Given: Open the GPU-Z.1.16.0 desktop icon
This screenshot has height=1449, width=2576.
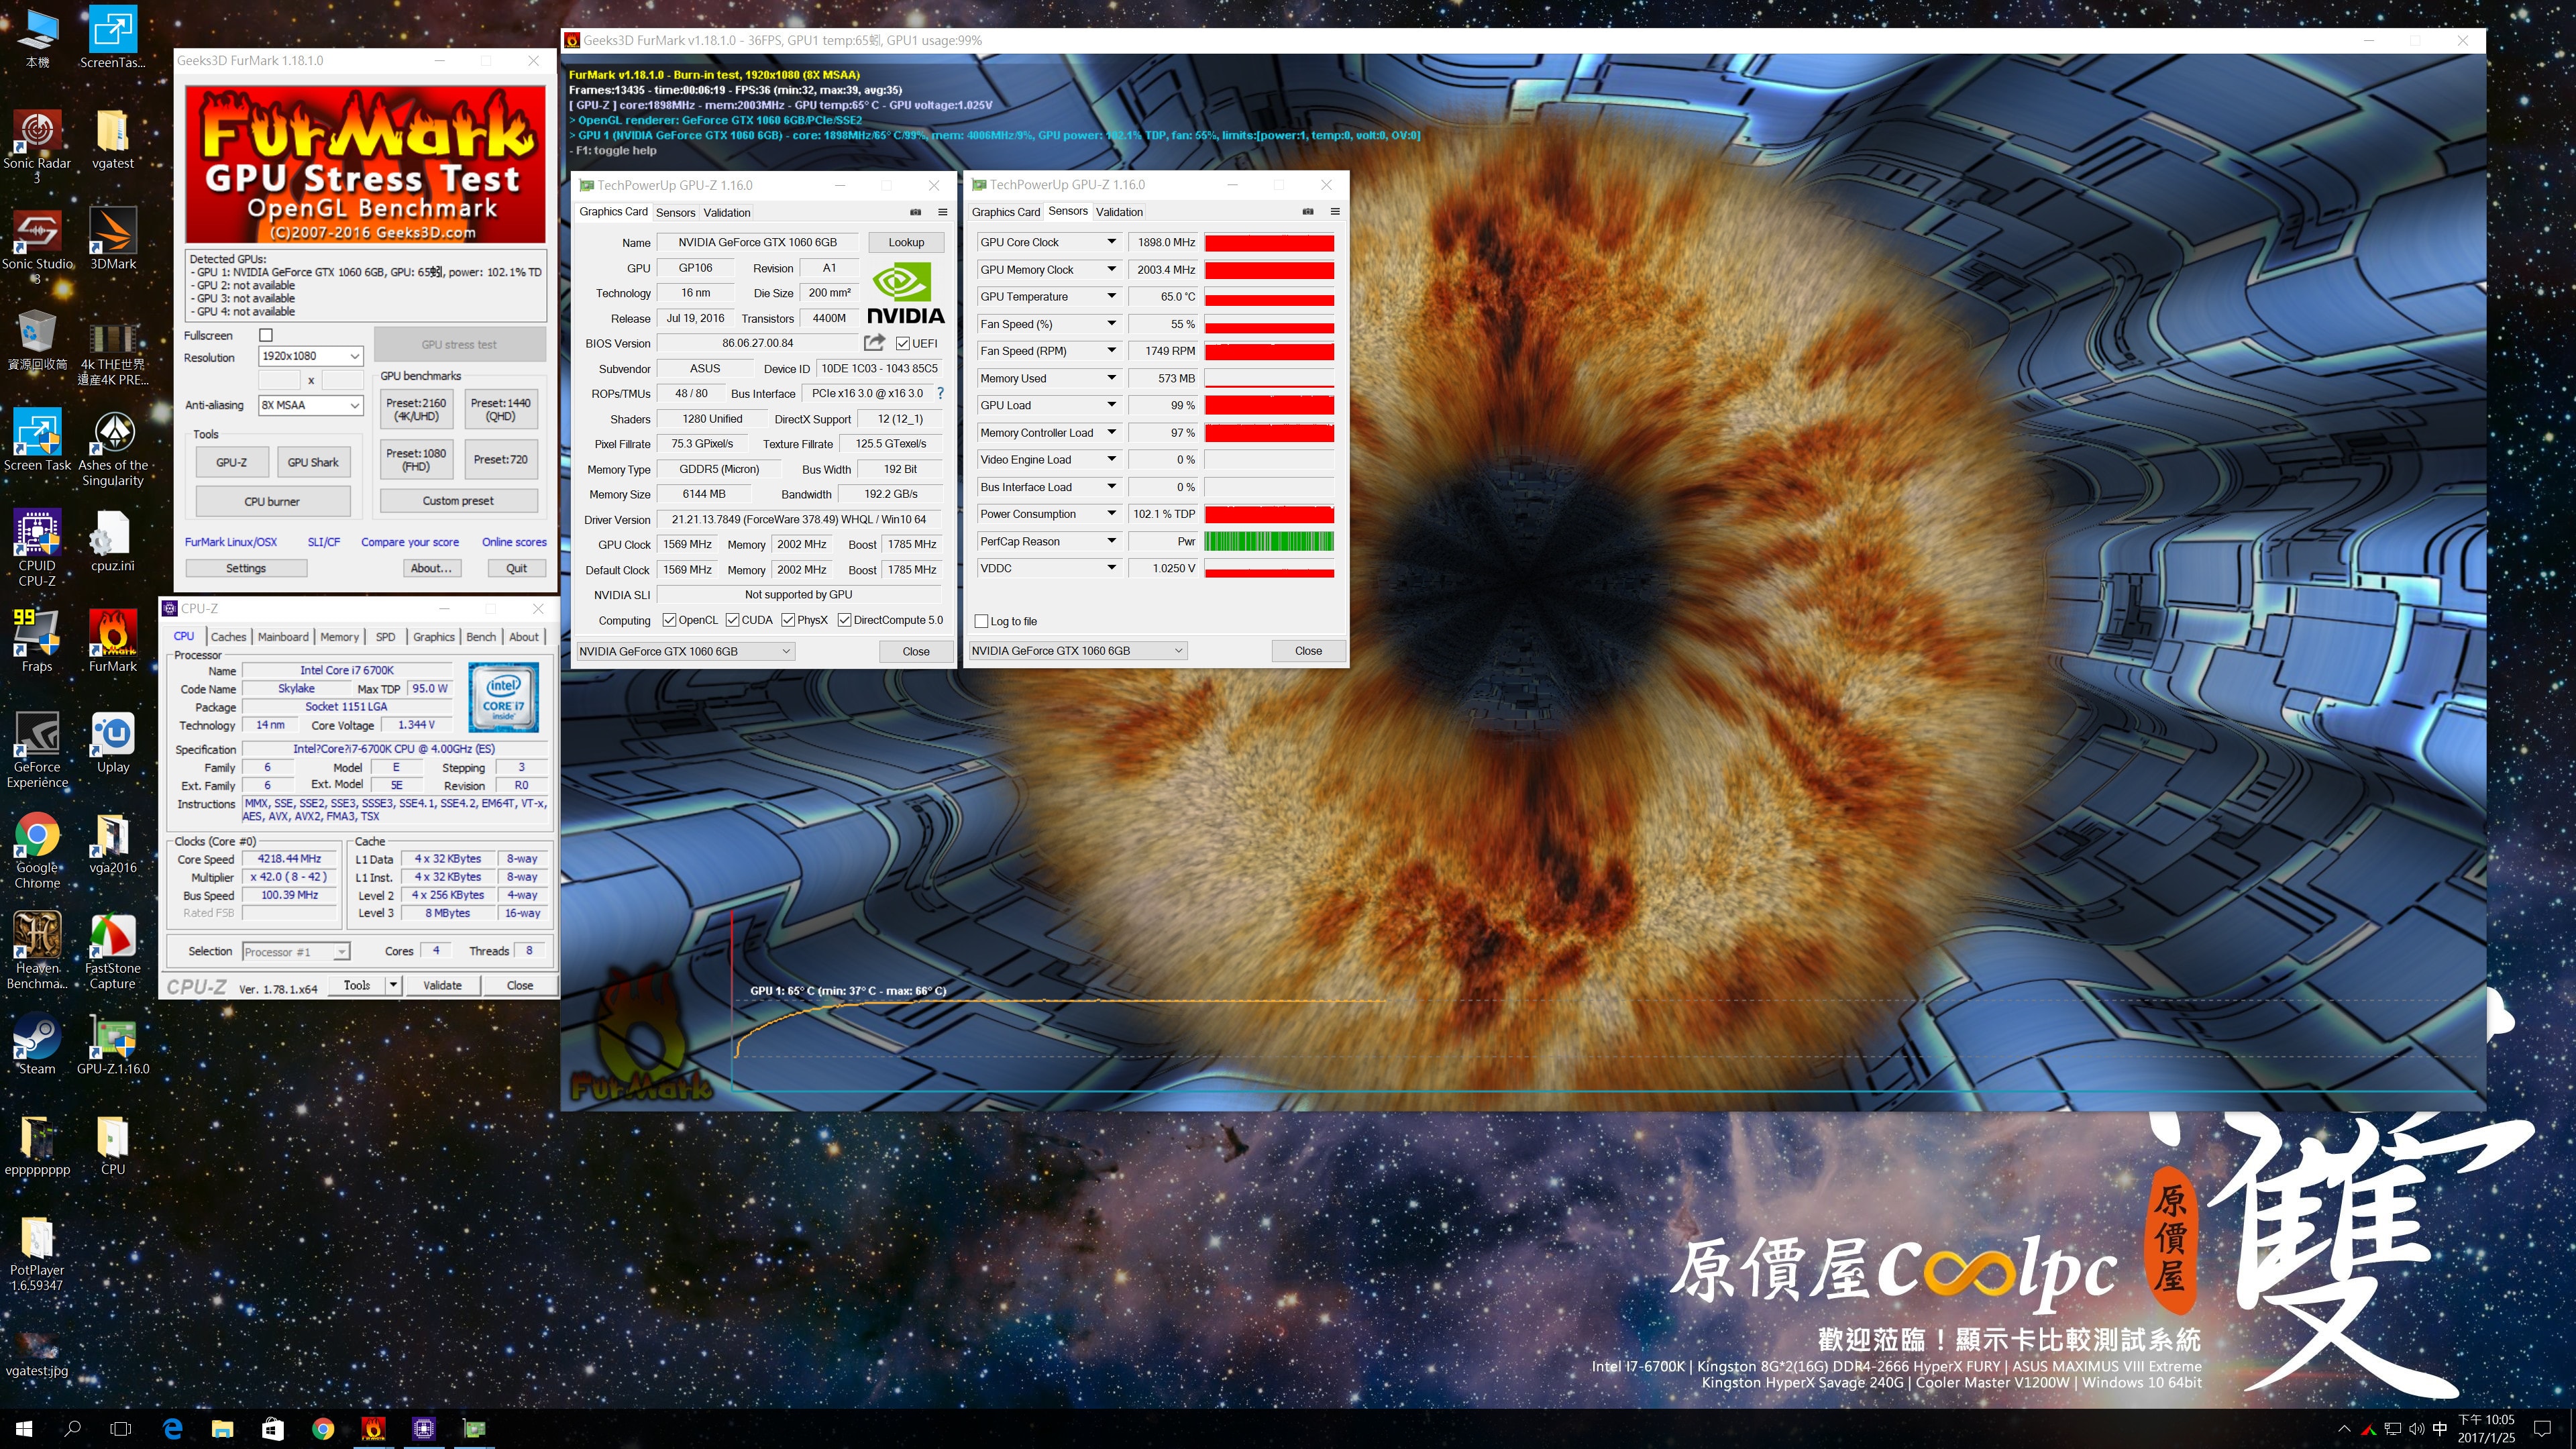Looking at the screenshot, I should [x=113, y=1044].
